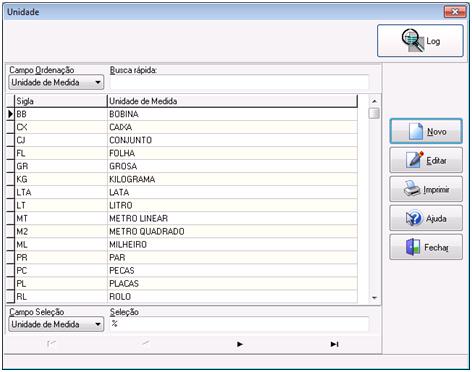This screenshot has height=372, width=472.
Task: Open Campo Ordenação dropdown
Action: coord(56,82)
